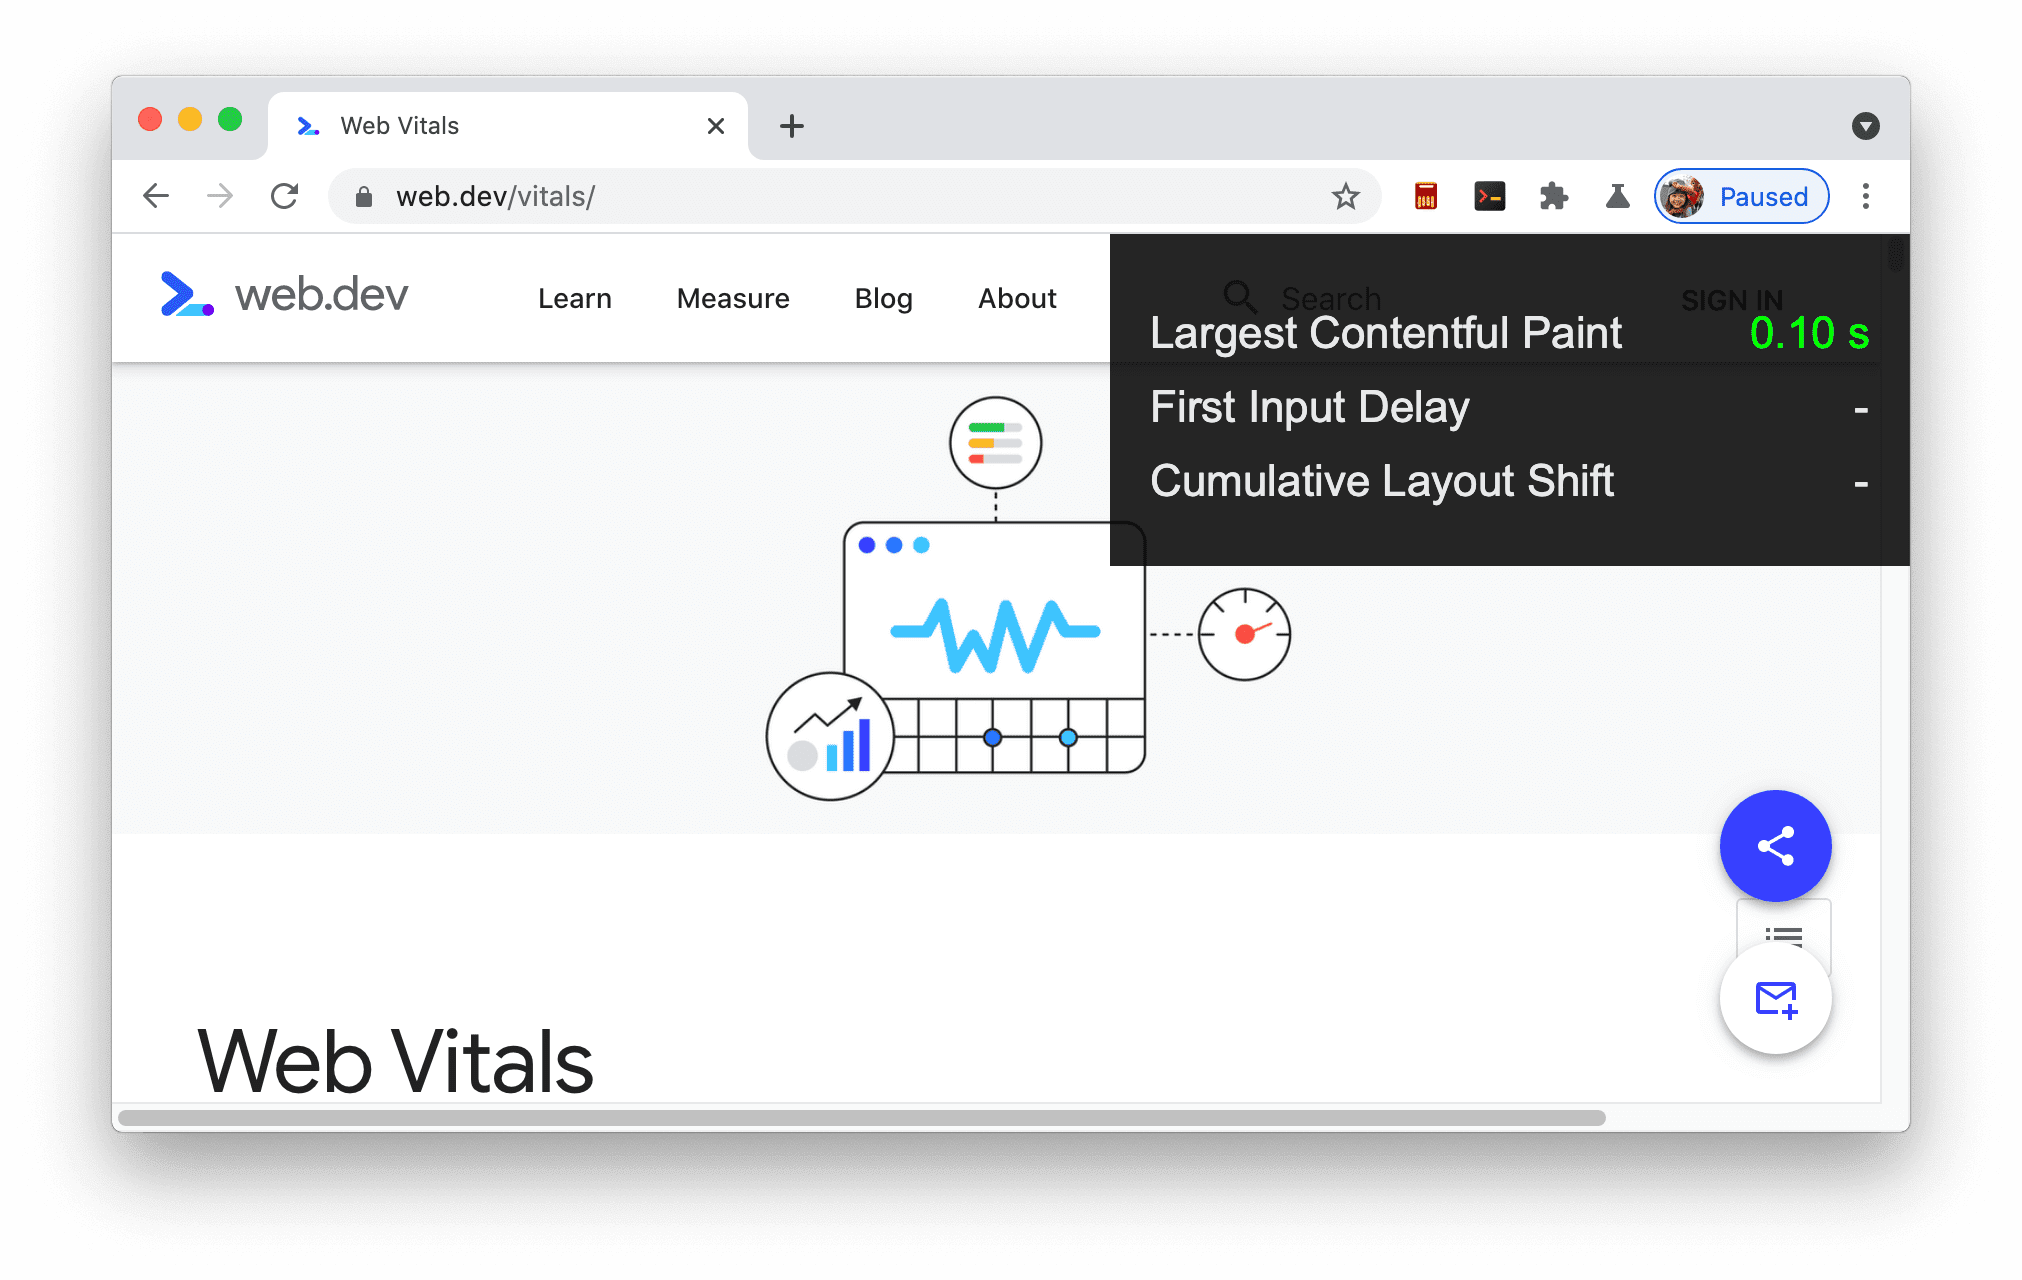Screen dimensions: 2022x1280
Task: Click the share button on the page
Action: click(x=1777, y=847)
